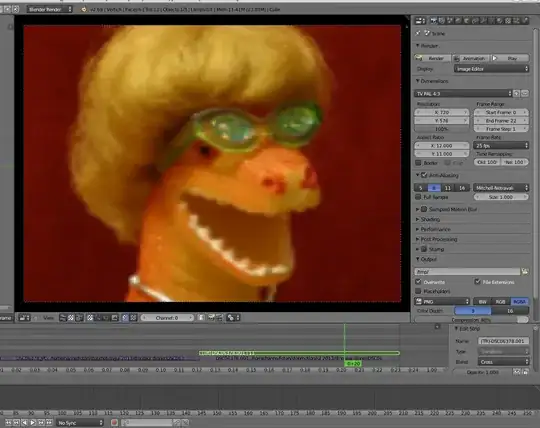Toggle the Overwrite checkbox
Screen dimensions: 540x428
click(418, 282)
